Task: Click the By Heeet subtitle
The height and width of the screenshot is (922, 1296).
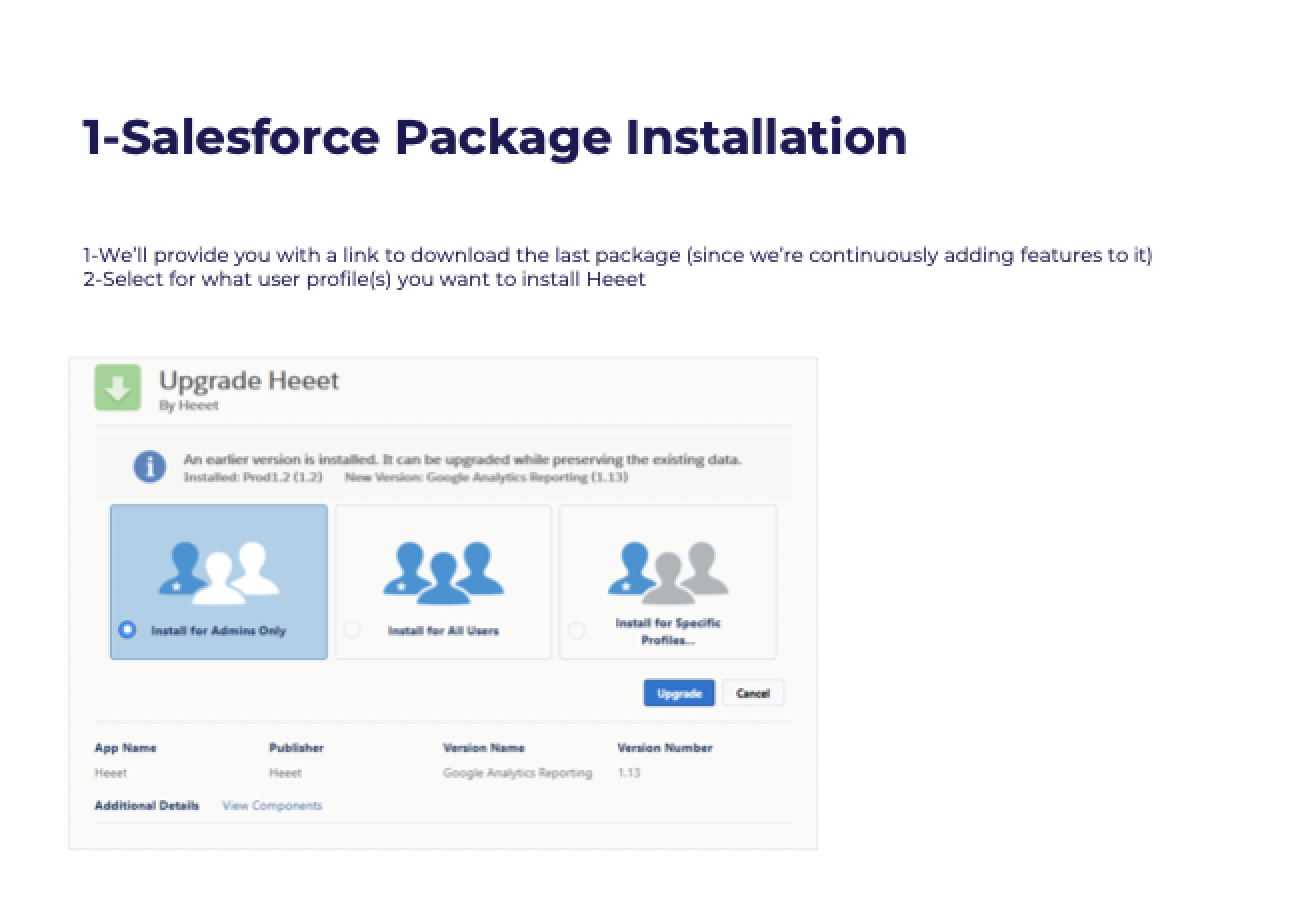Action: (x=189, y=406)
